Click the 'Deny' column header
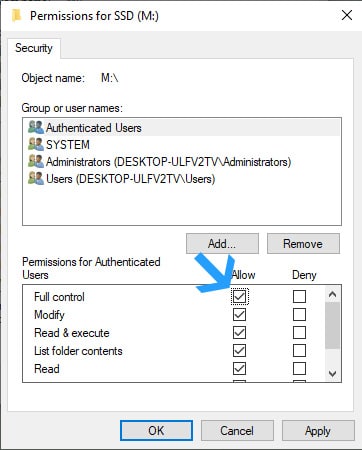The width and height of the screenshot is (362, 450). tap(304, 275)
